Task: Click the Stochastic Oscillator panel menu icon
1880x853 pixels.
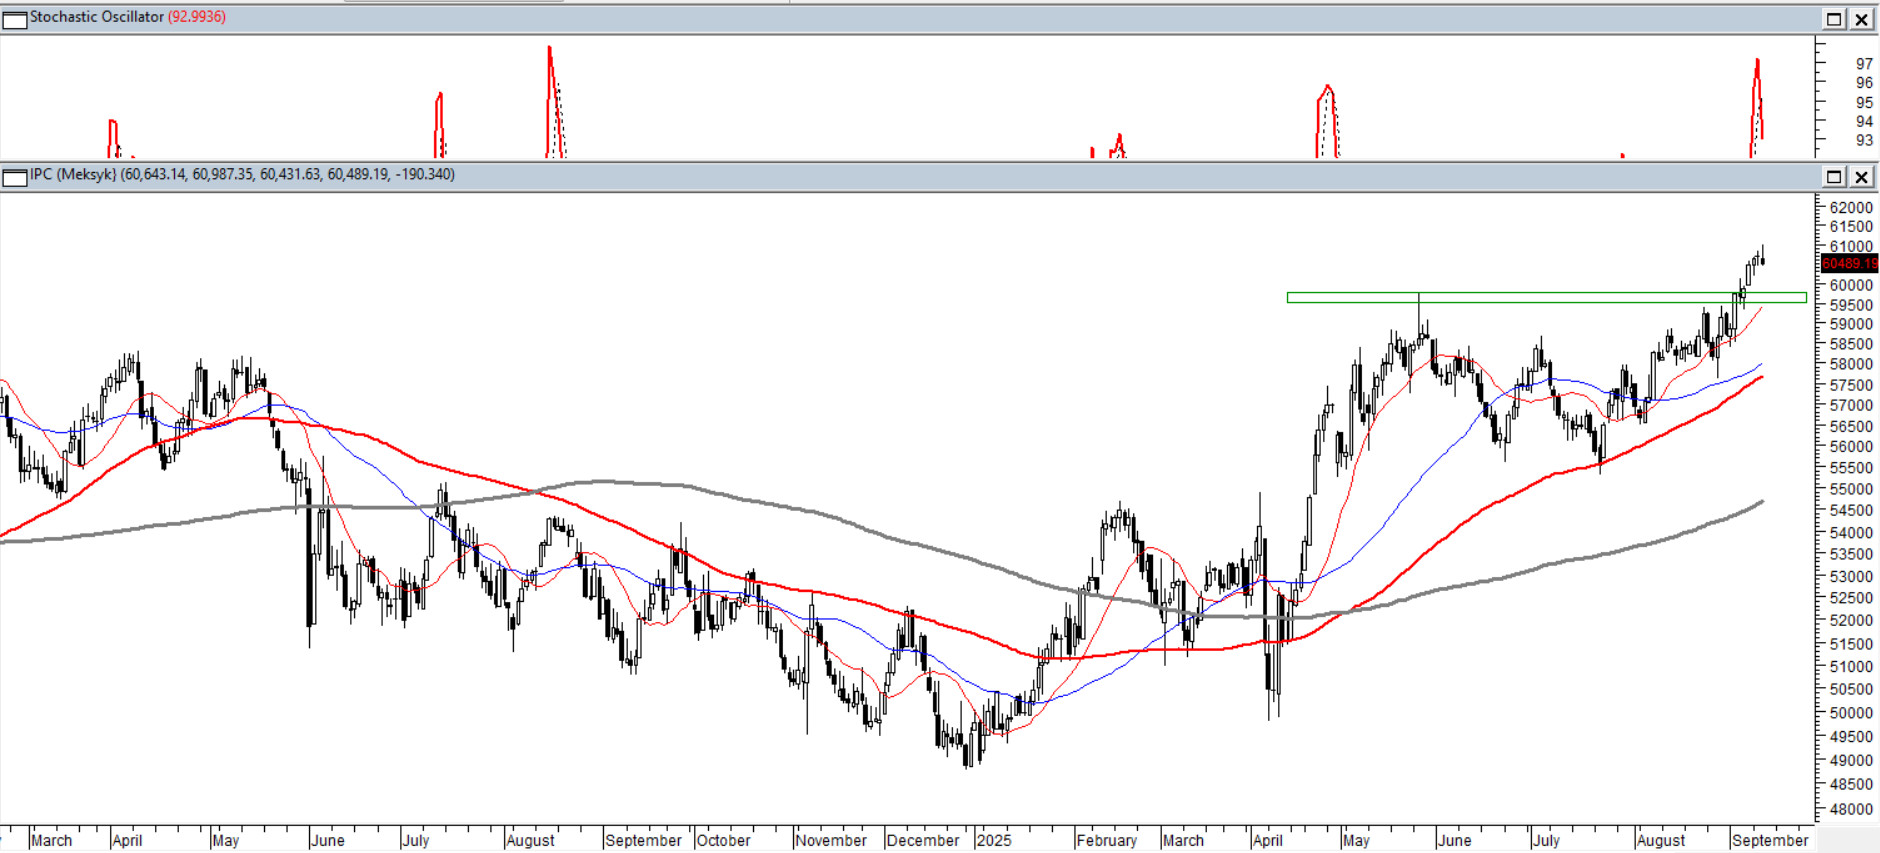Action: pos(14,20)
